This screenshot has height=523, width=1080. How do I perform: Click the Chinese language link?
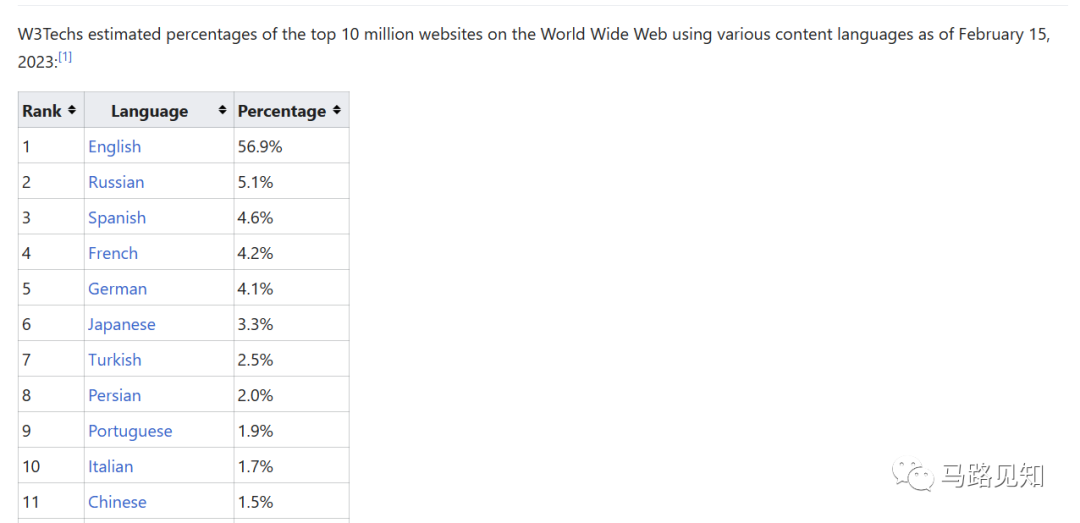117,502
